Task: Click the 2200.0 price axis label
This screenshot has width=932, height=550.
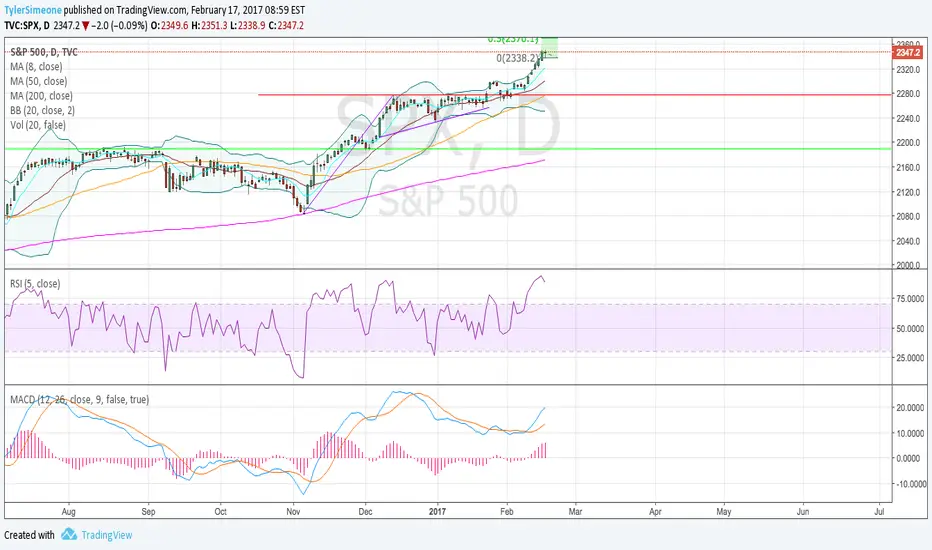Action: [908, 143]
